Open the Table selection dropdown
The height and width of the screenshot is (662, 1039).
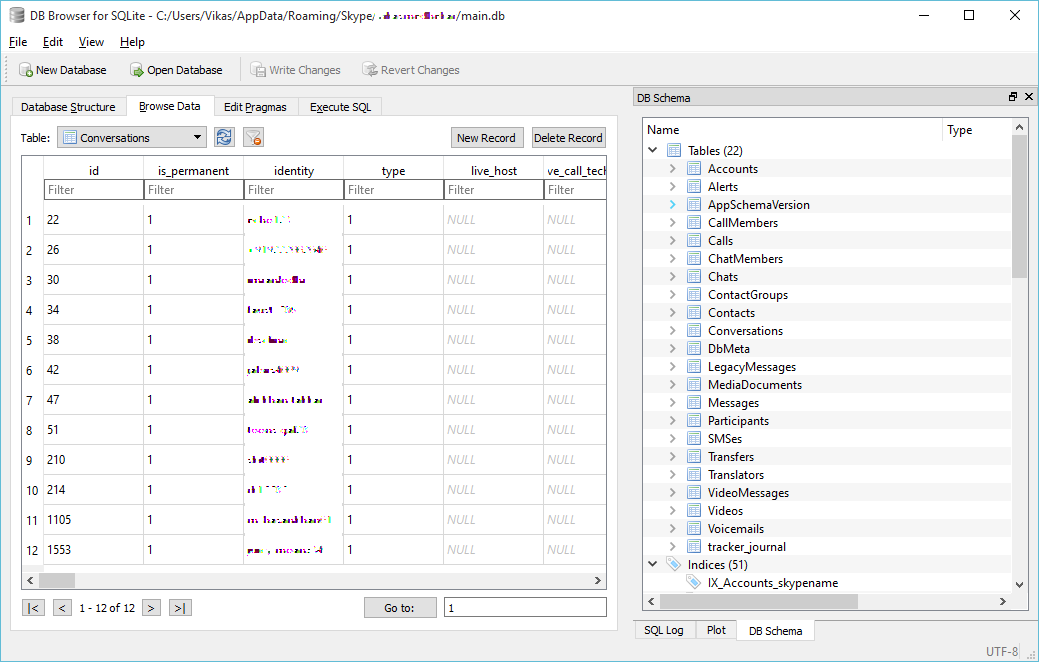tap(197, 138)
